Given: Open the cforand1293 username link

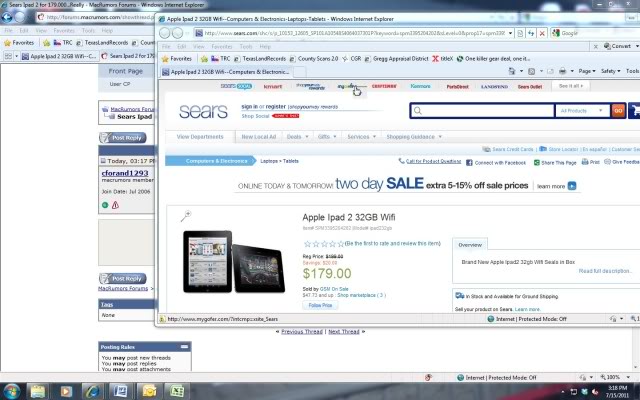Looking at the screenshot, I should [125, 173].
